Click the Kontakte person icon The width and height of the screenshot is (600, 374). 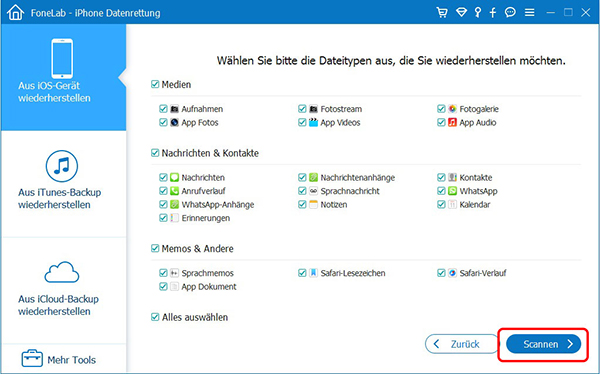point(452,177)
